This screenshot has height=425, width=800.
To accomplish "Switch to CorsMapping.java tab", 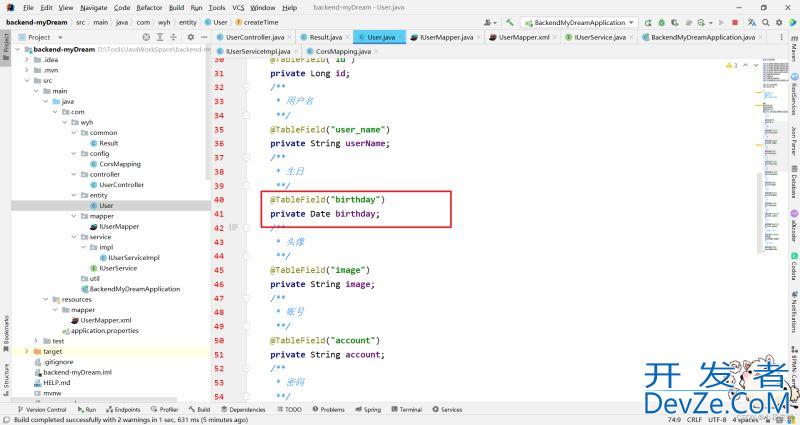I will 340,52.
